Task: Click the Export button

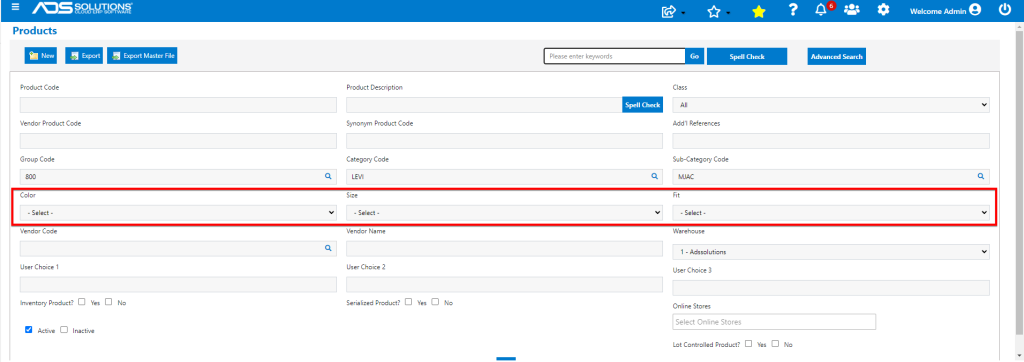Action: 84,56
